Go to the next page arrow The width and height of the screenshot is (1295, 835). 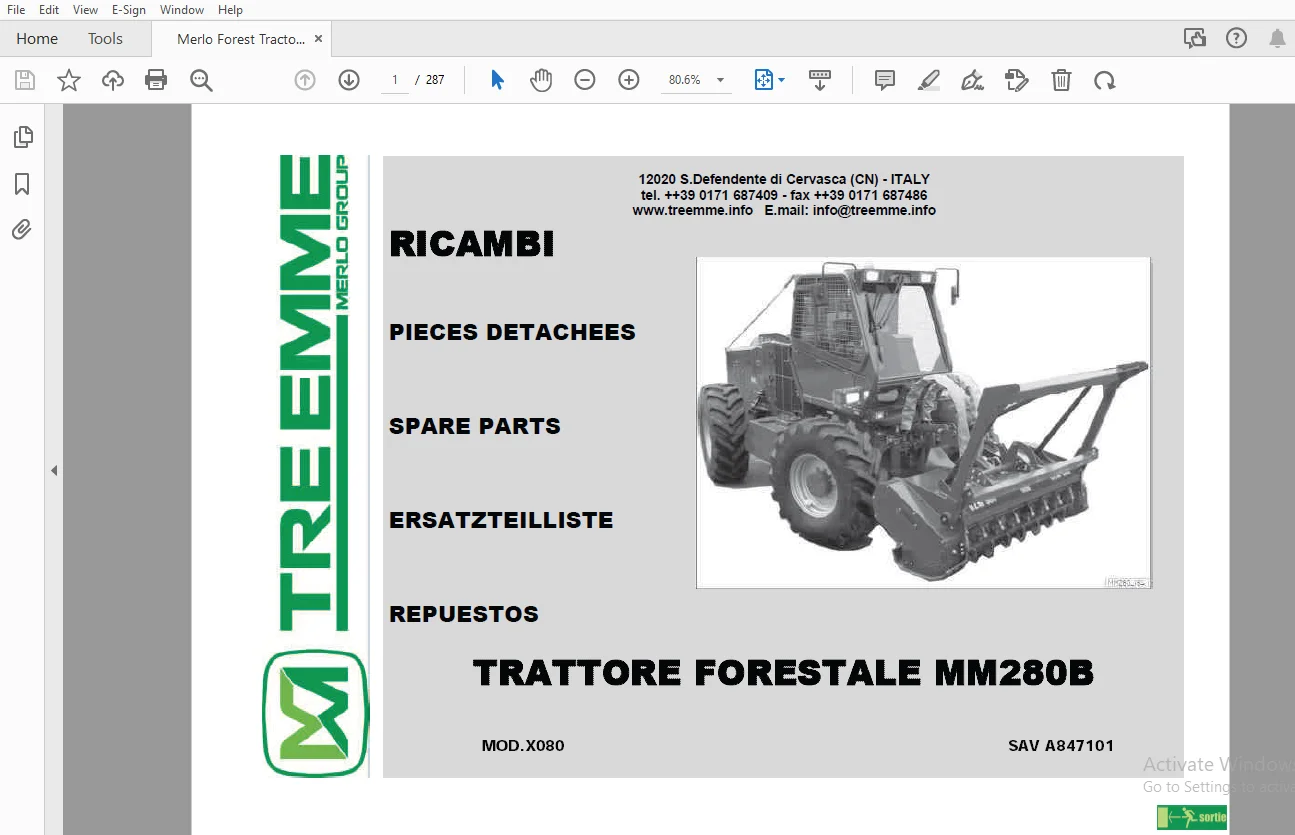(349, 80)
